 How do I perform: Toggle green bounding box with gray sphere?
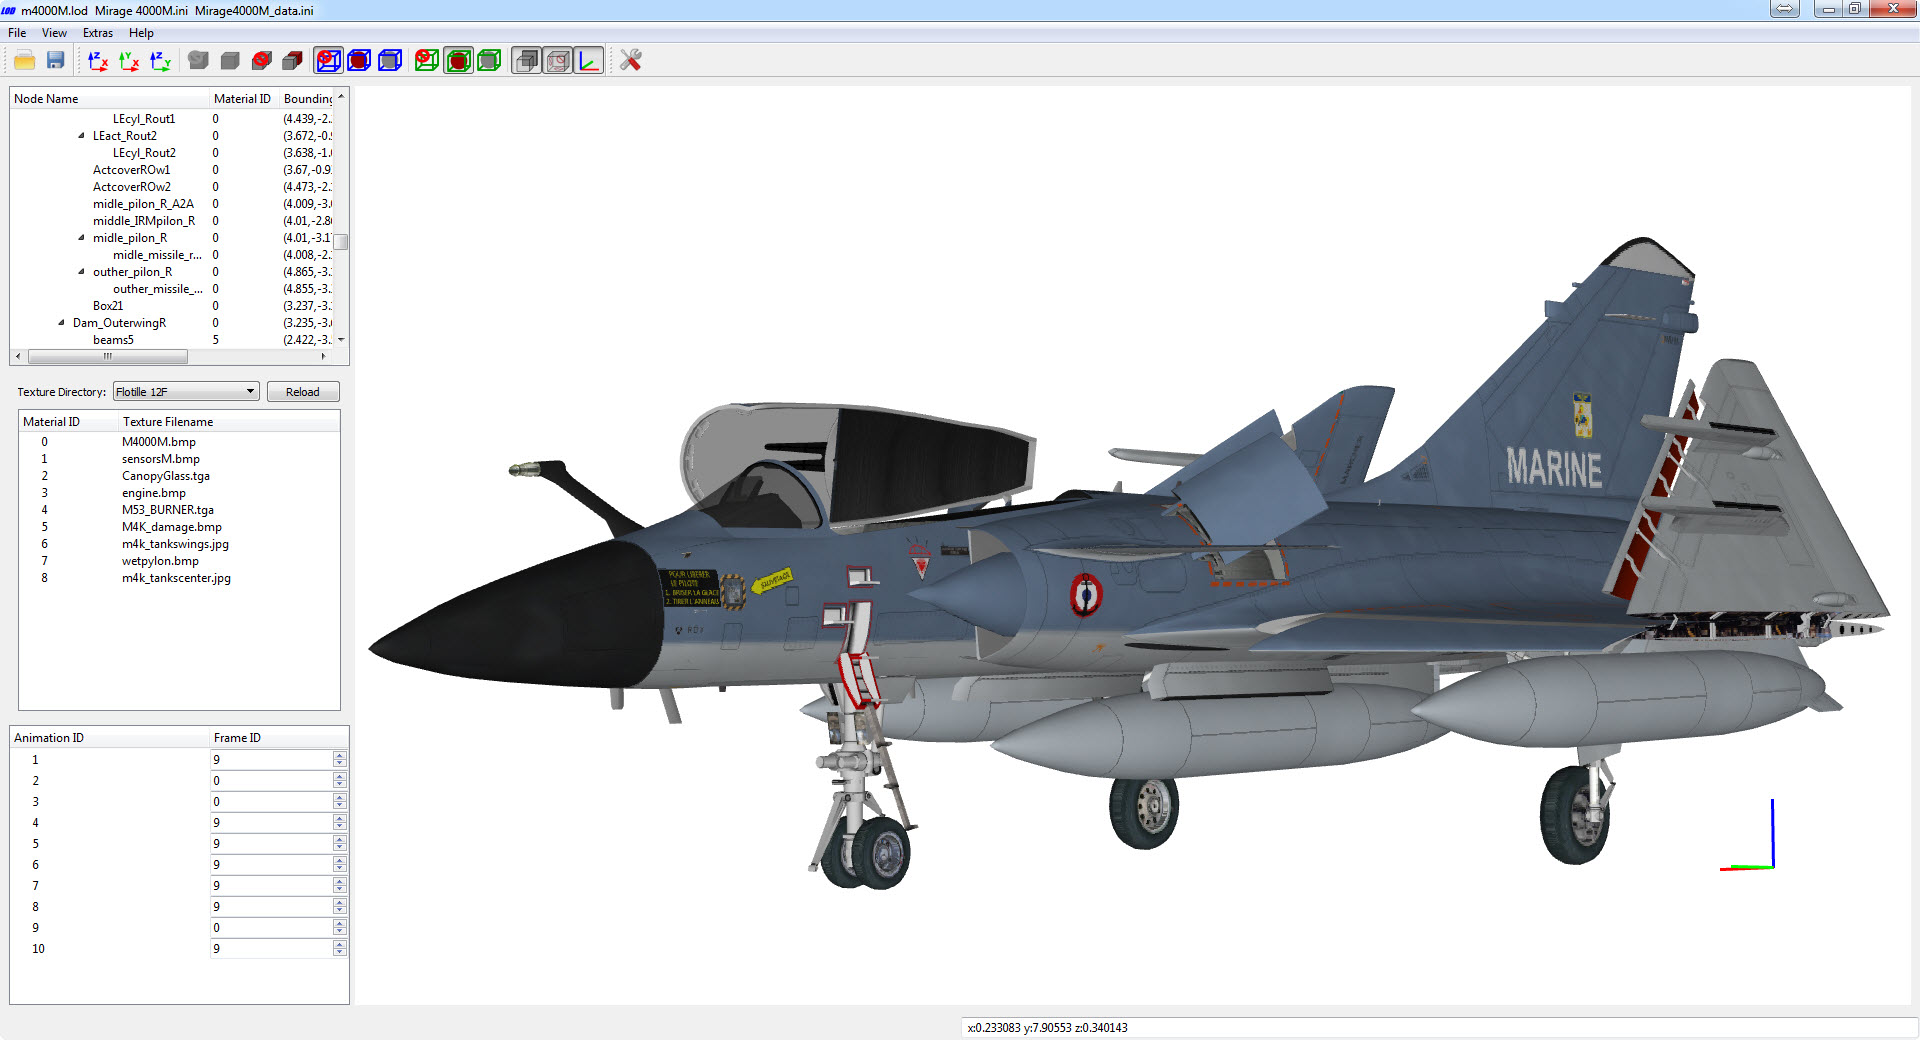pos(489,61)
